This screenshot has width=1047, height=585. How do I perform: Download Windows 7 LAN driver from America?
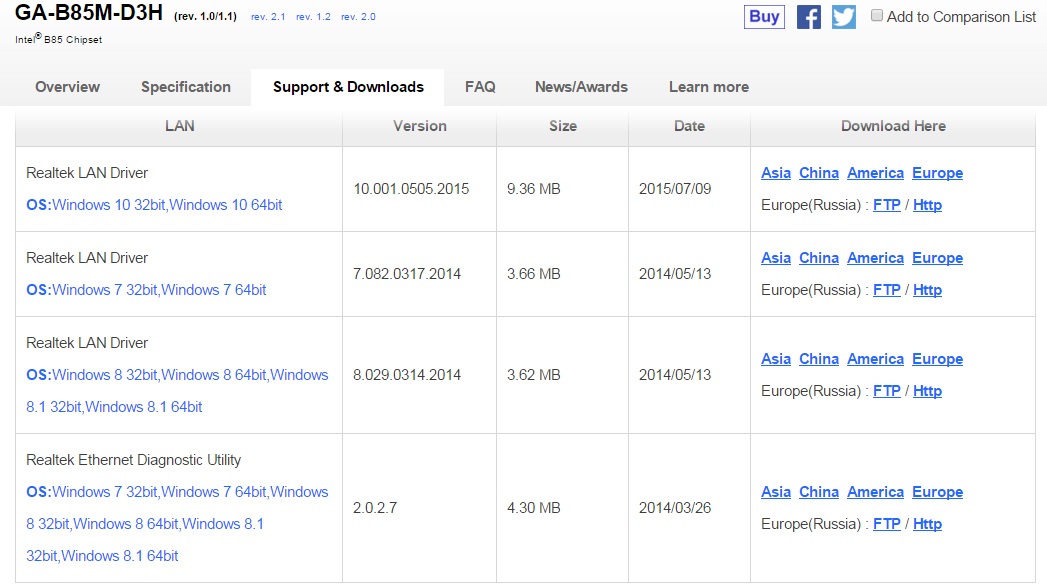pyautogui.click(x=875, y=258)
